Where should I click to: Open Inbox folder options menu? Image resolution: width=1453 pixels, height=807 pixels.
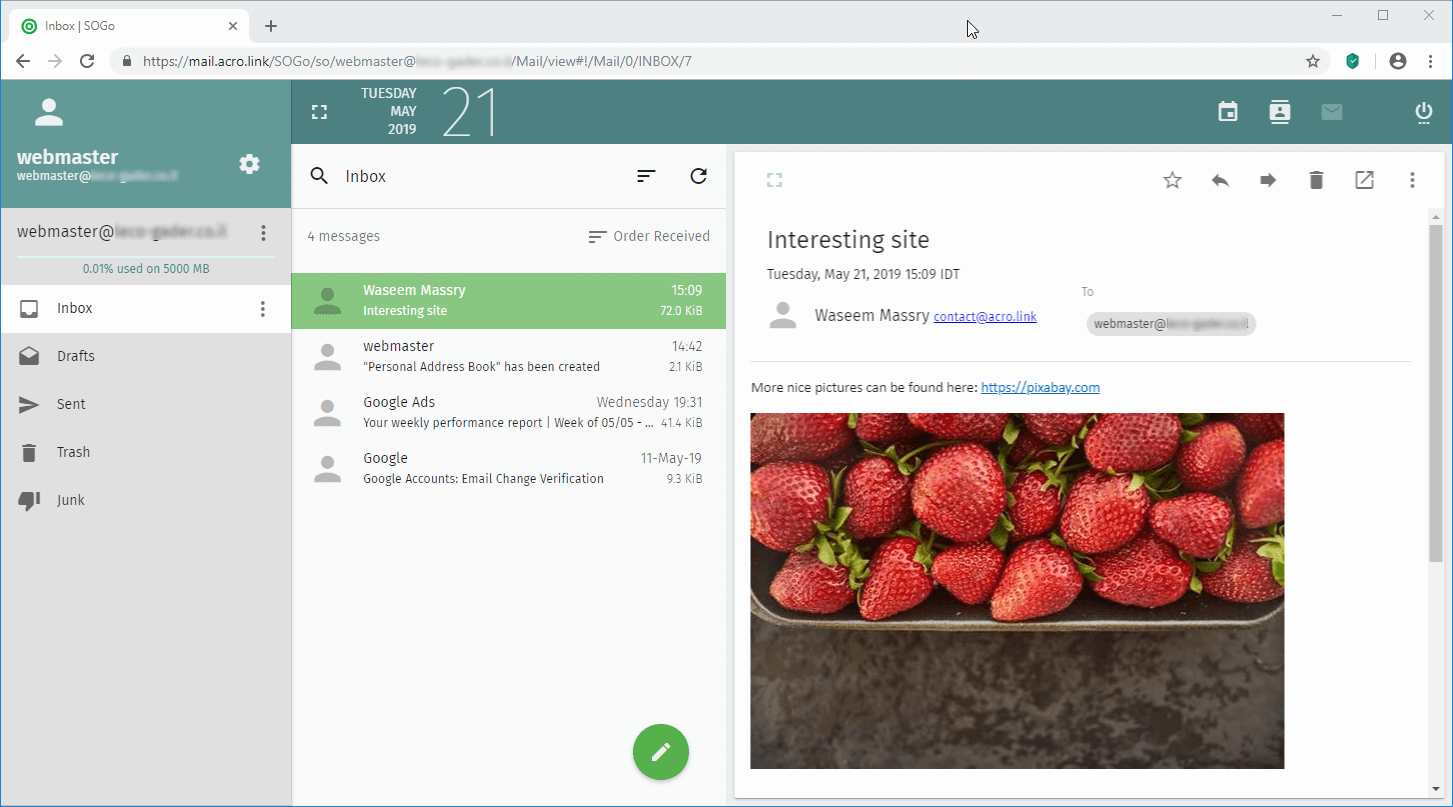pos(263,309)
